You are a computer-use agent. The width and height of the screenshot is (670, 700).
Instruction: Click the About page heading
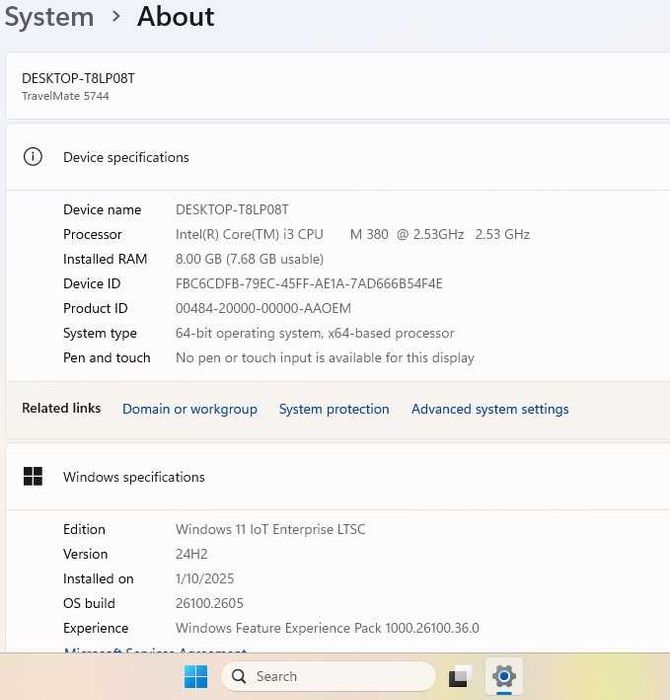pyautogui.click(x=176, y=17)
